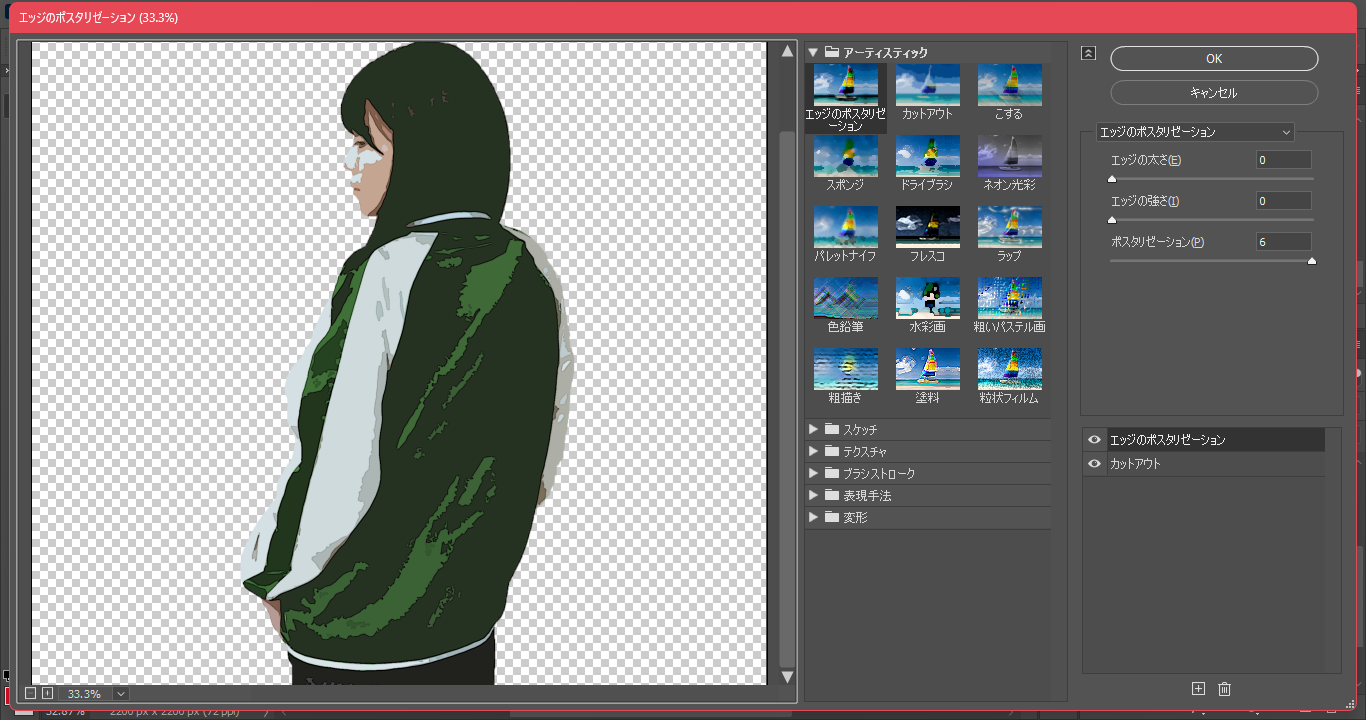Hide the エッジのポスタリゼーション effect layer

point(1095,440)
